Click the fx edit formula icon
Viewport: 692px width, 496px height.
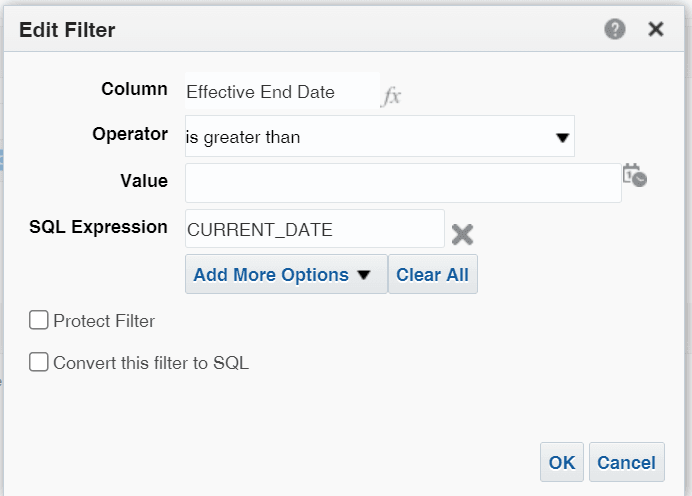click(391, 96)
